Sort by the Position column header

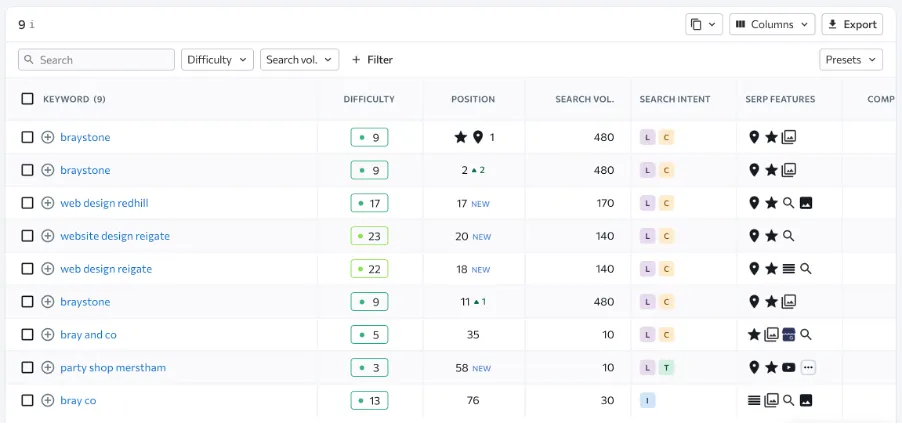(x=472, y=99)
